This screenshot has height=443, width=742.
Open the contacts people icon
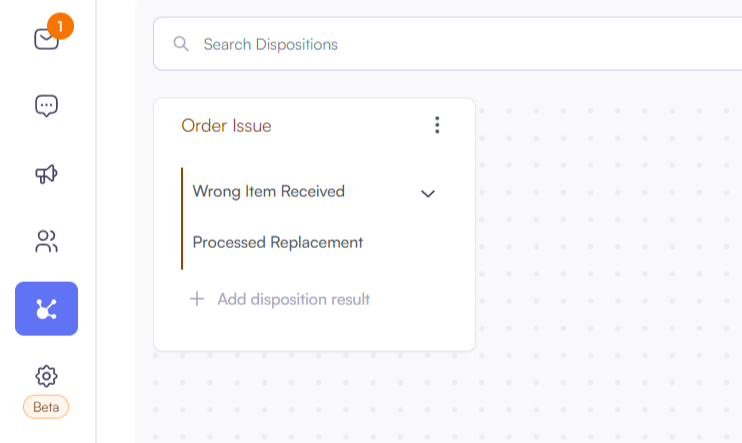[x=46, y=241]
